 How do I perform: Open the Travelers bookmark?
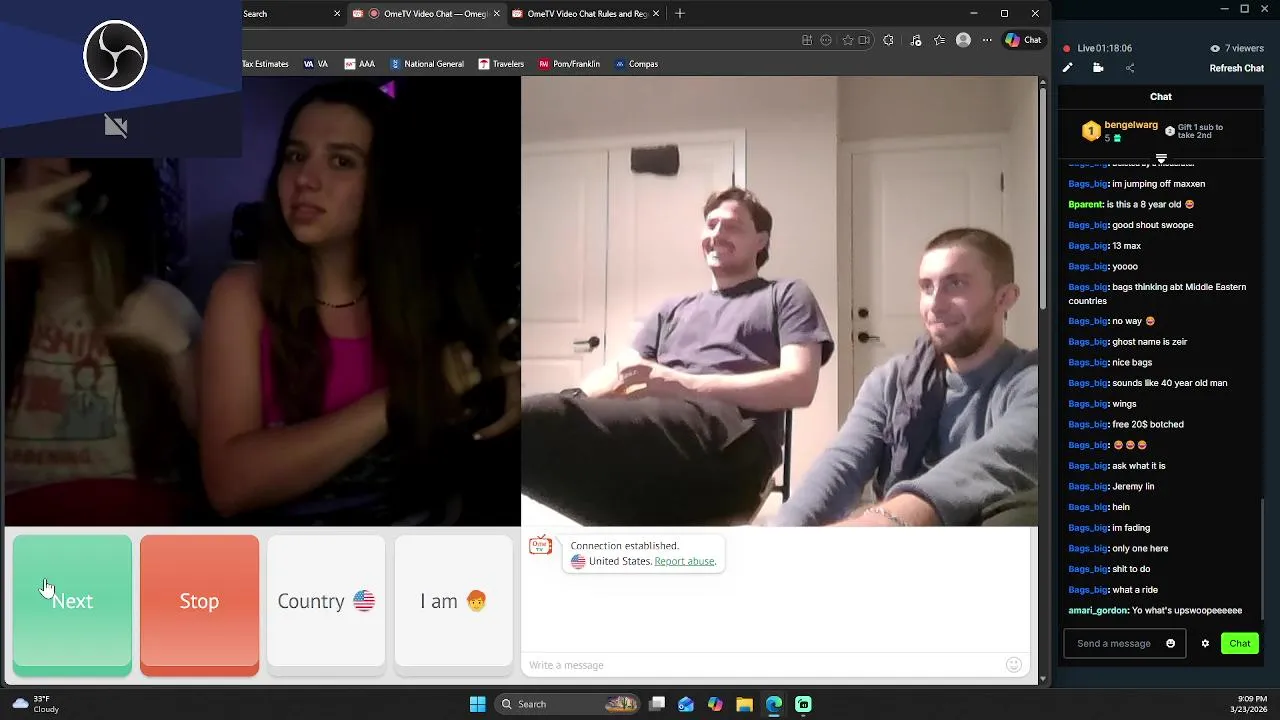tap(501, 64)
